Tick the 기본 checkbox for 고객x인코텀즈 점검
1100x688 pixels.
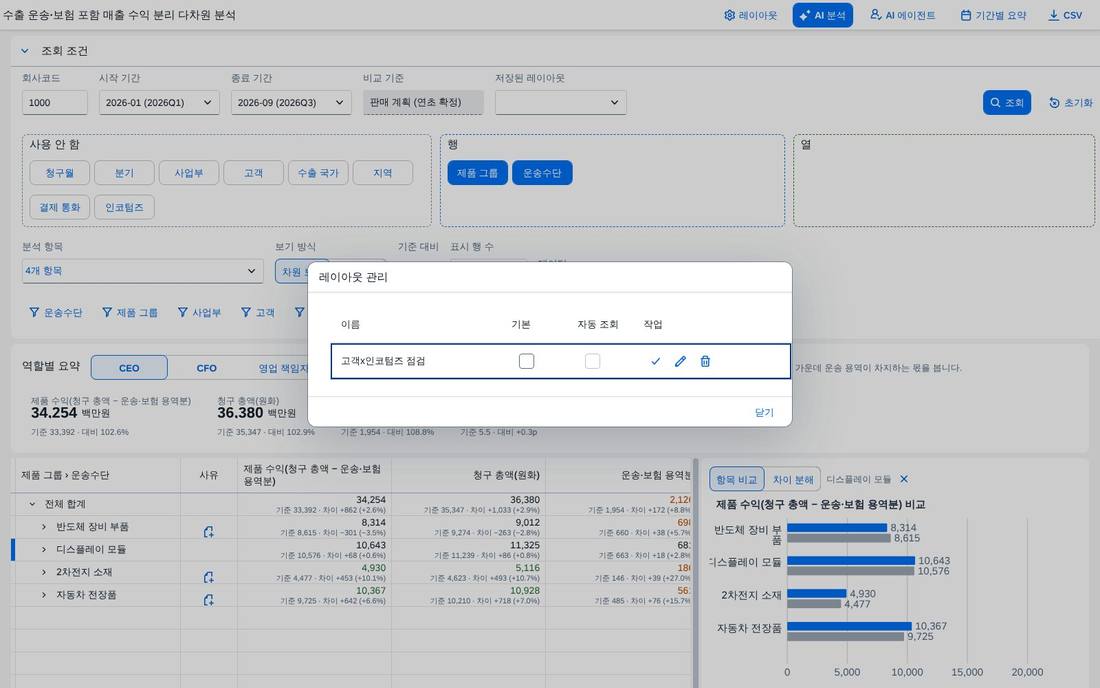tap(526, 361)
